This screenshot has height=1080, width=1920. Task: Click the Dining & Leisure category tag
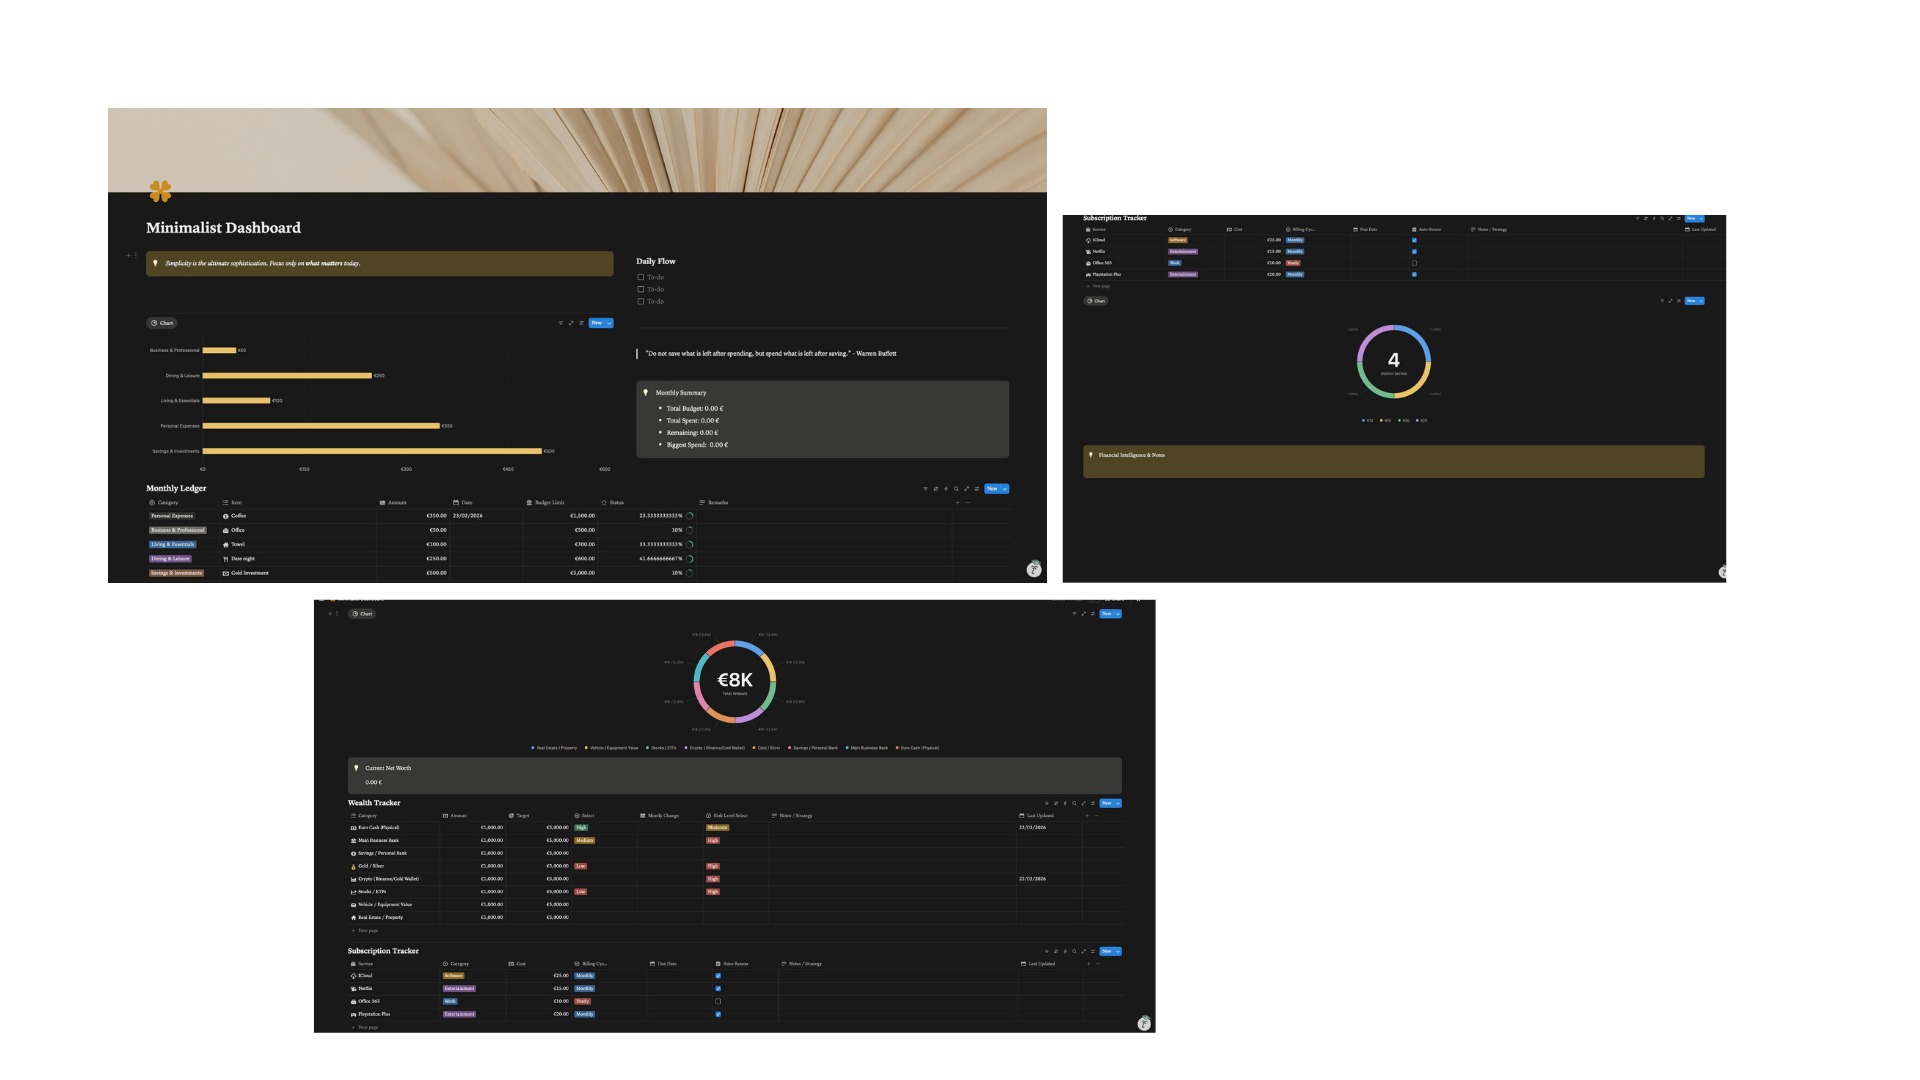(x=170, y=559)
